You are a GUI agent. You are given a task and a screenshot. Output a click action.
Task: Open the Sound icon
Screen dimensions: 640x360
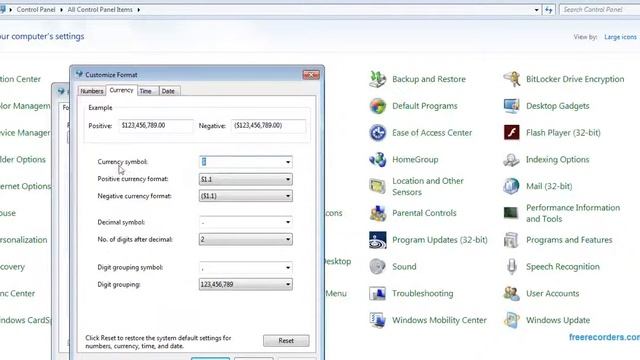click(x=378, y=267)
